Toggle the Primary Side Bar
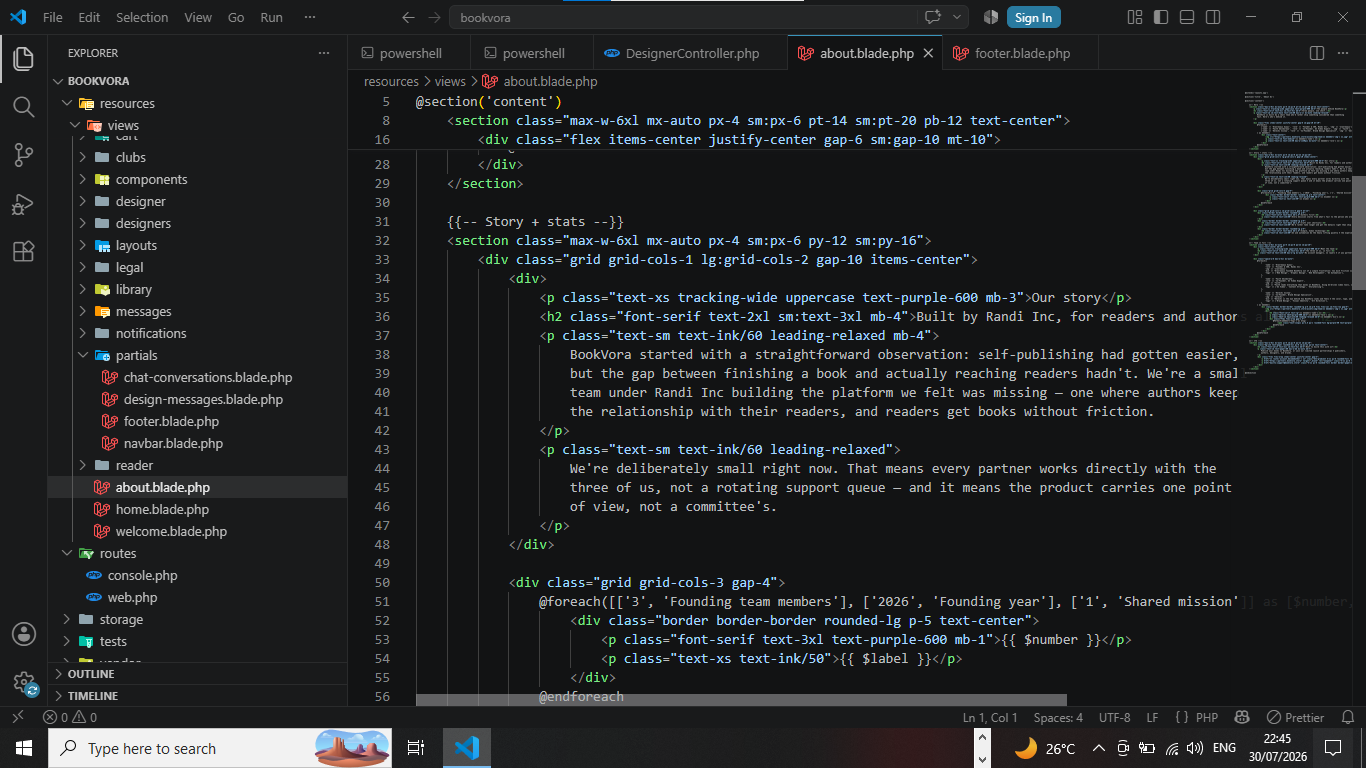The width and height of the screenshot is (1366, 768). pos(1160,17)
